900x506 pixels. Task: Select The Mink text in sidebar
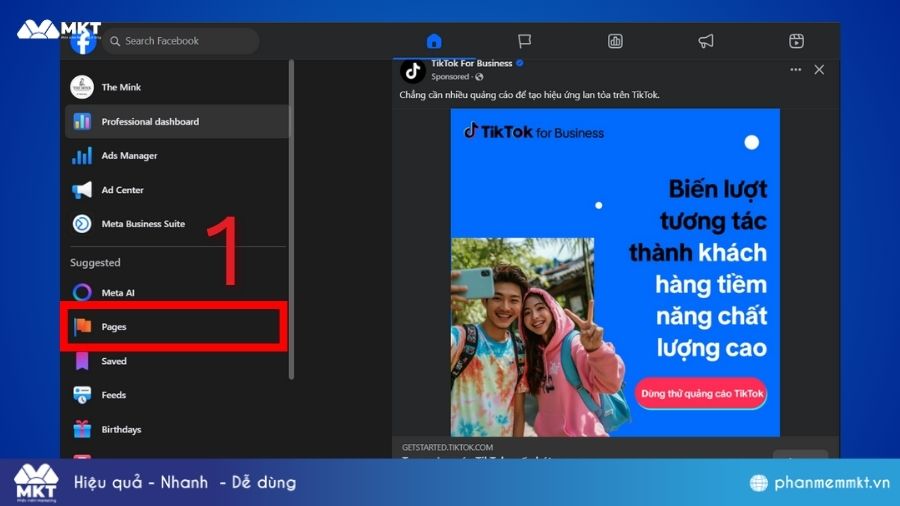(121, 87)
